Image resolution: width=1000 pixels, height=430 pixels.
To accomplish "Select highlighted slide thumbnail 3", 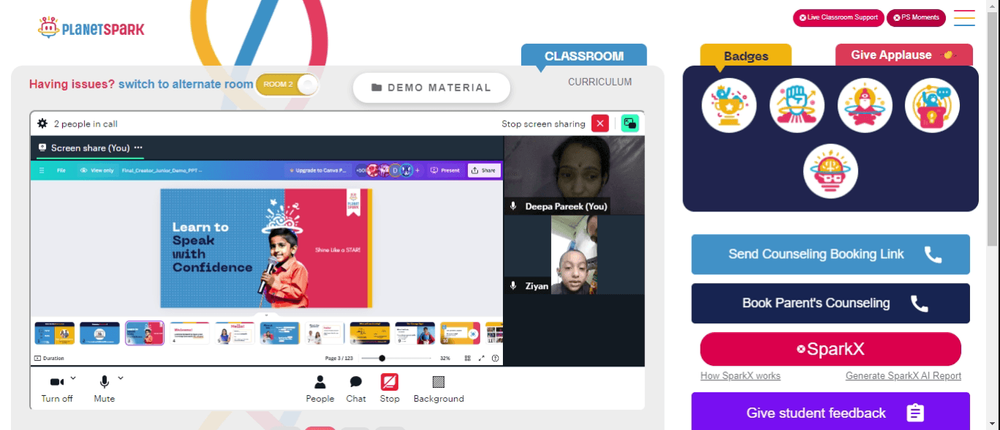I will 145,333.
